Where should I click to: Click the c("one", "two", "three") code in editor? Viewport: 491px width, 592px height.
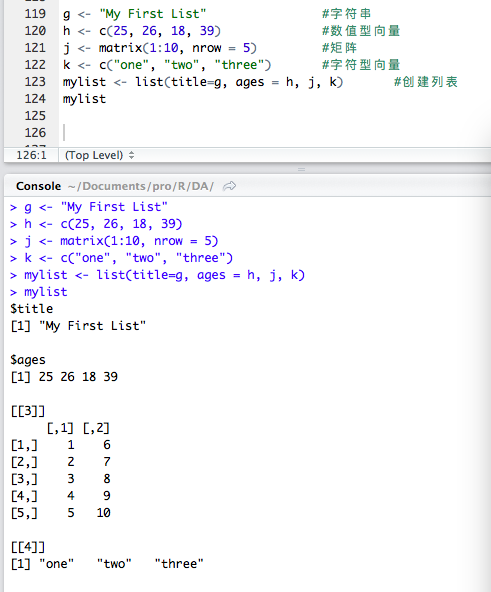(x=185, y=65)
